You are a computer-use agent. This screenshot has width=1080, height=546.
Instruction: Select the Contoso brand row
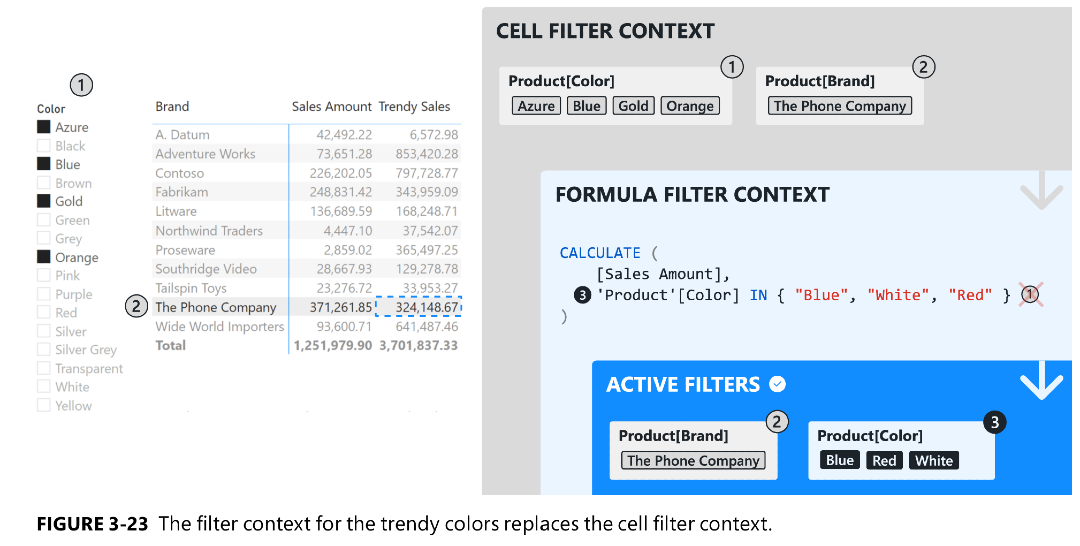click(x=180, y=173)
